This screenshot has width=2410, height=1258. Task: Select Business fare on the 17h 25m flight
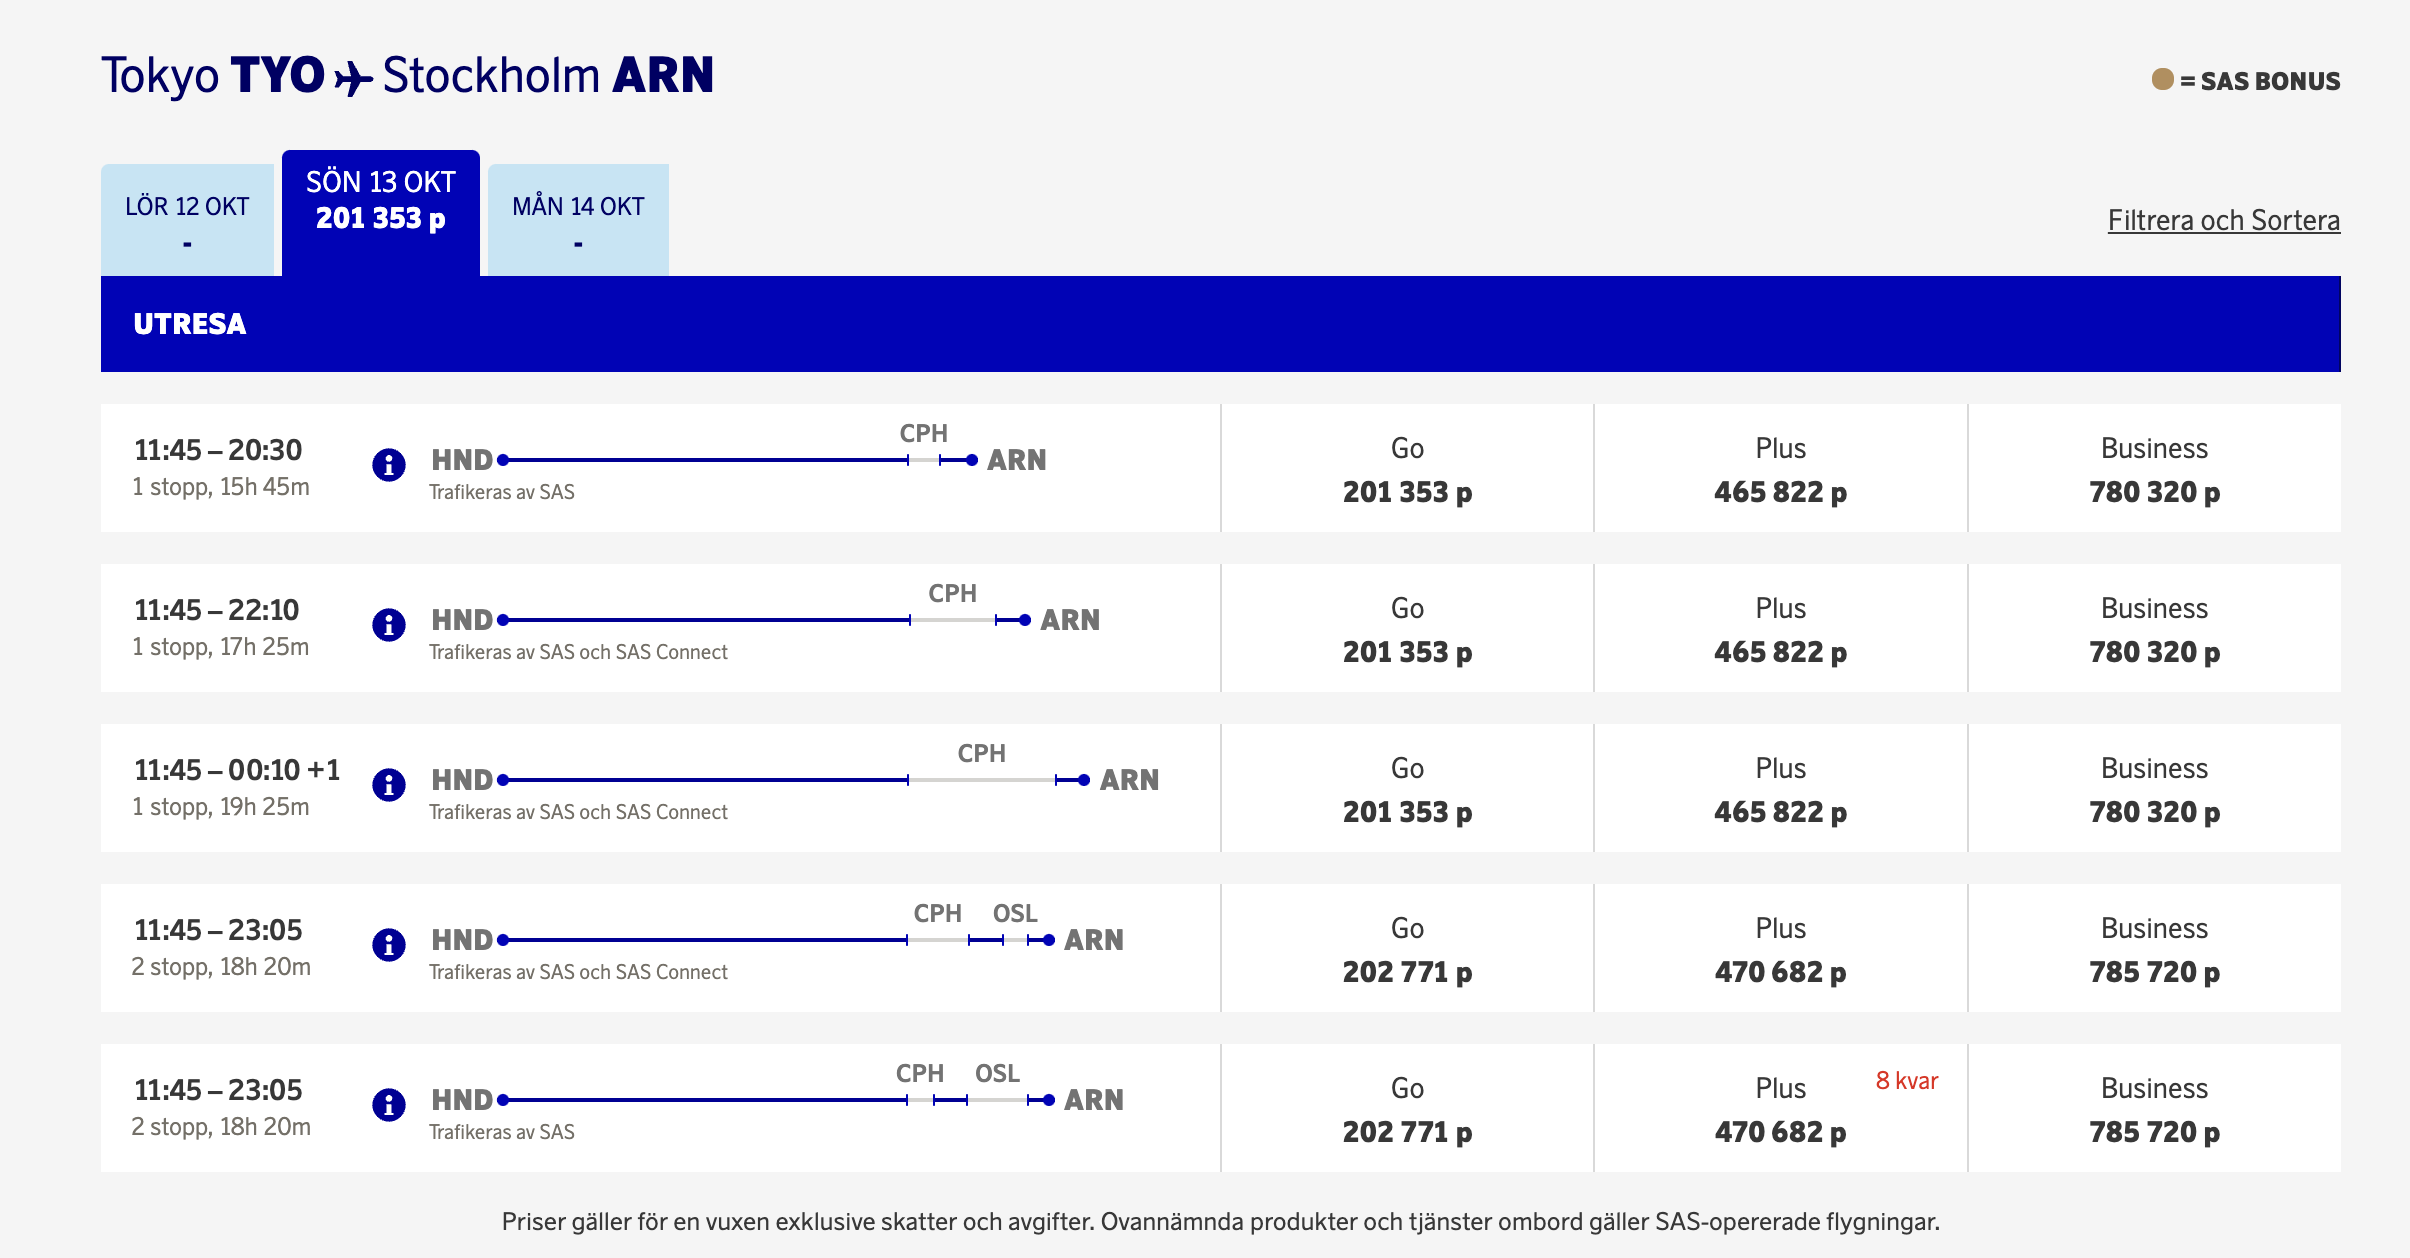2155,628
